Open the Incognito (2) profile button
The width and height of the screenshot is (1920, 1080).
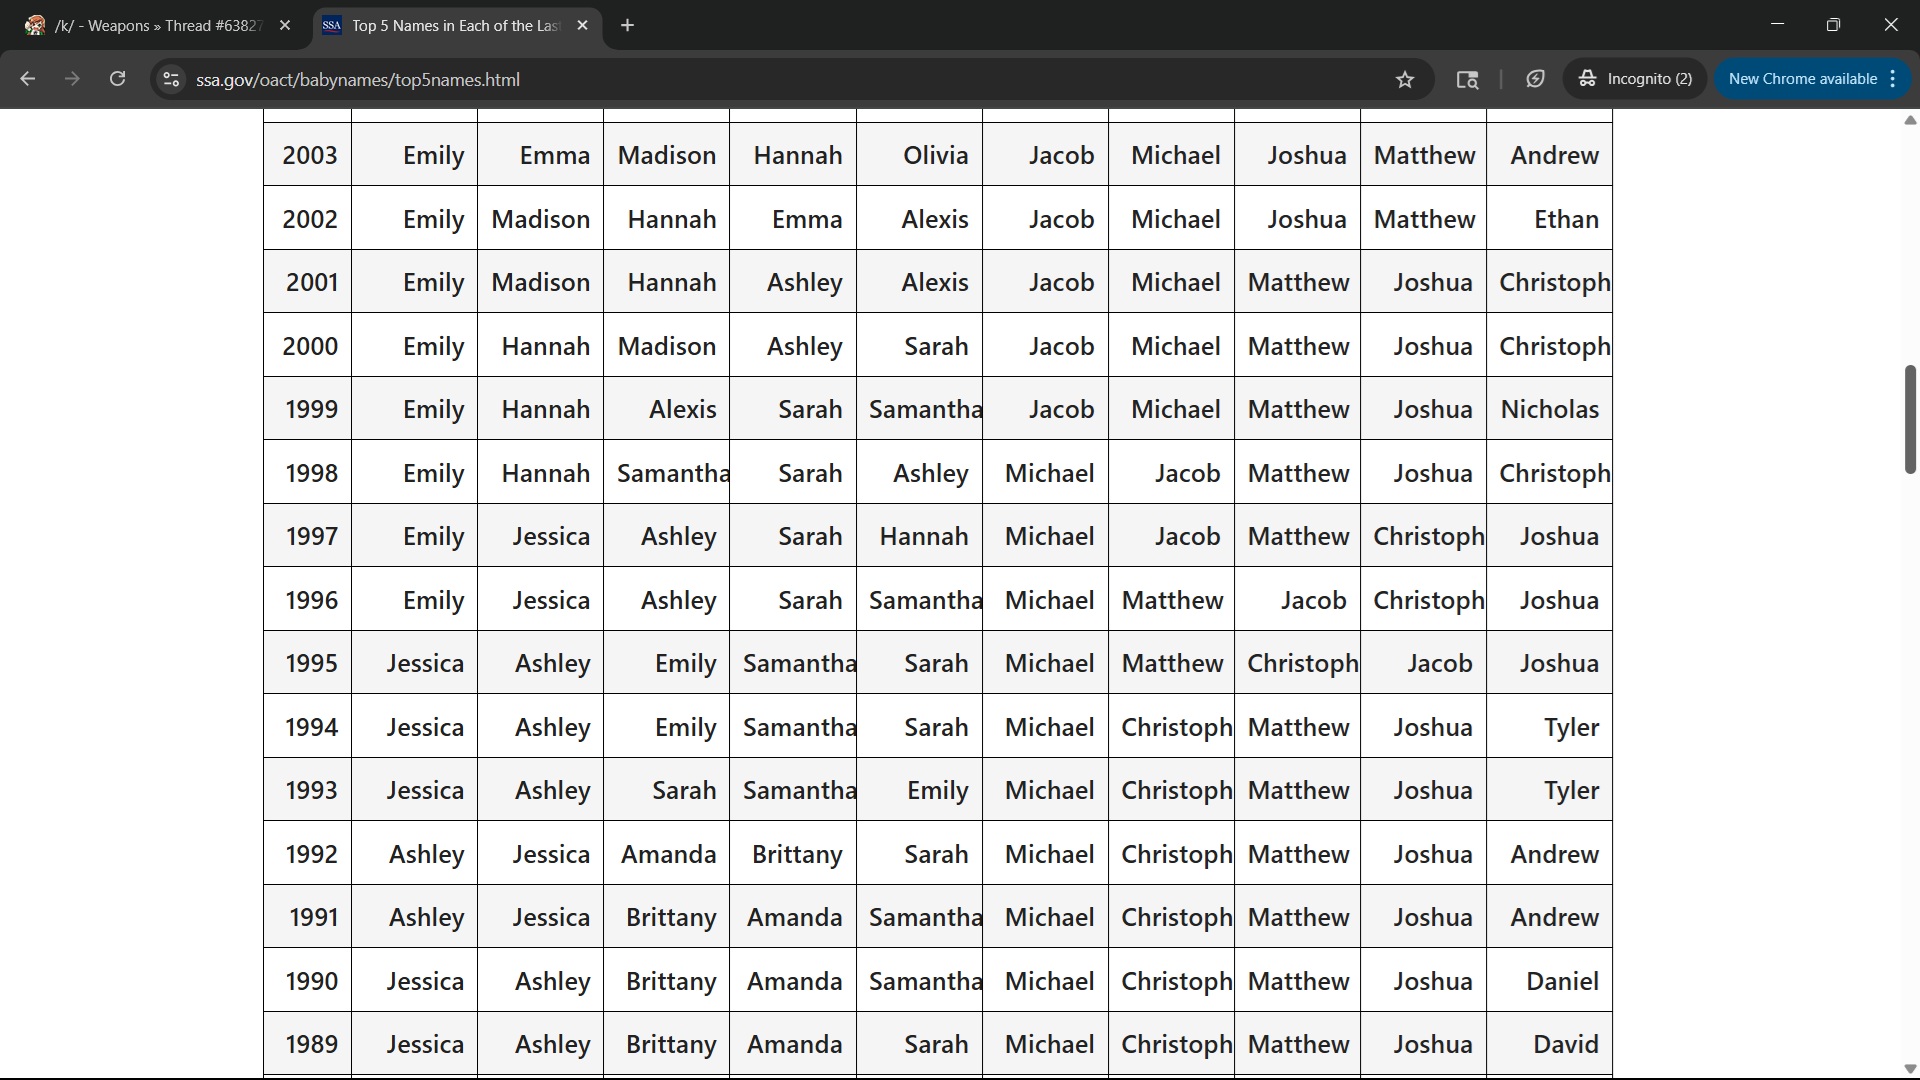click(1635, 79)
